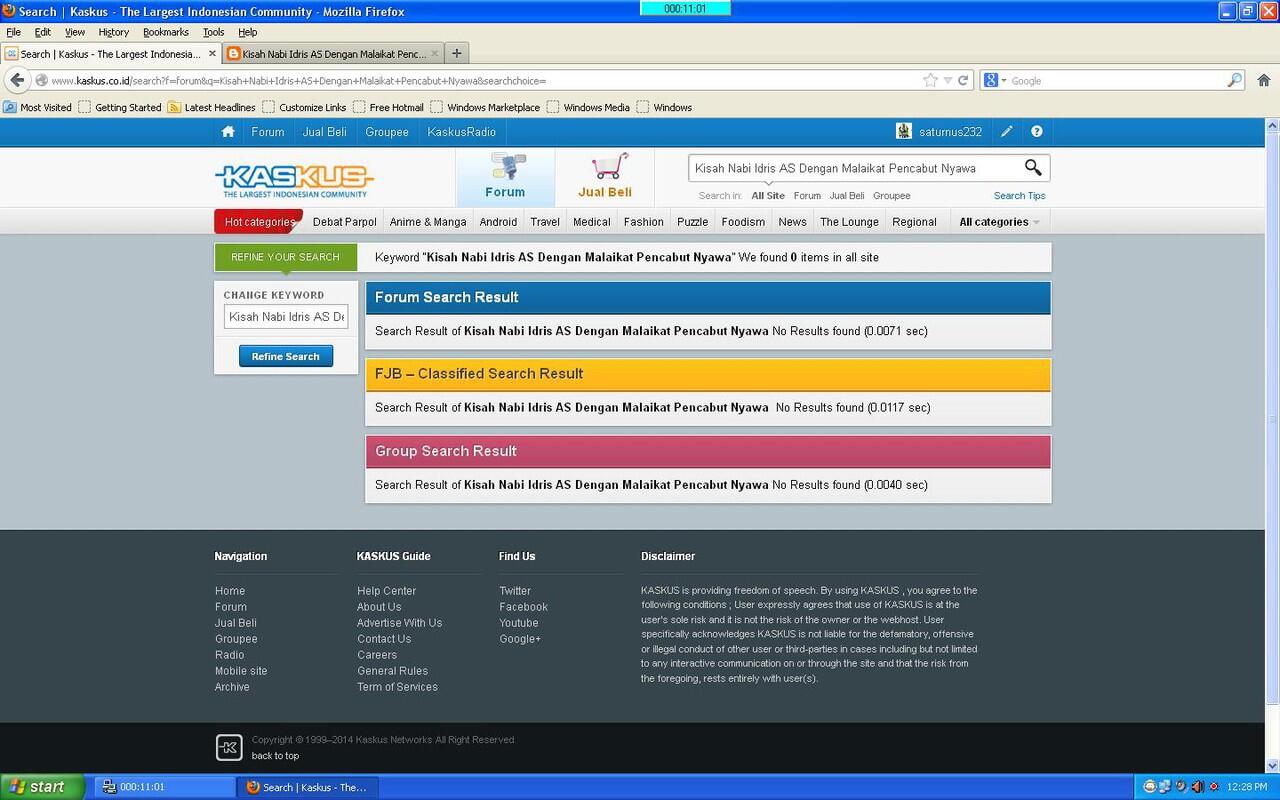
Task: Open the Search Tips link
Action: coord(1019,196)
